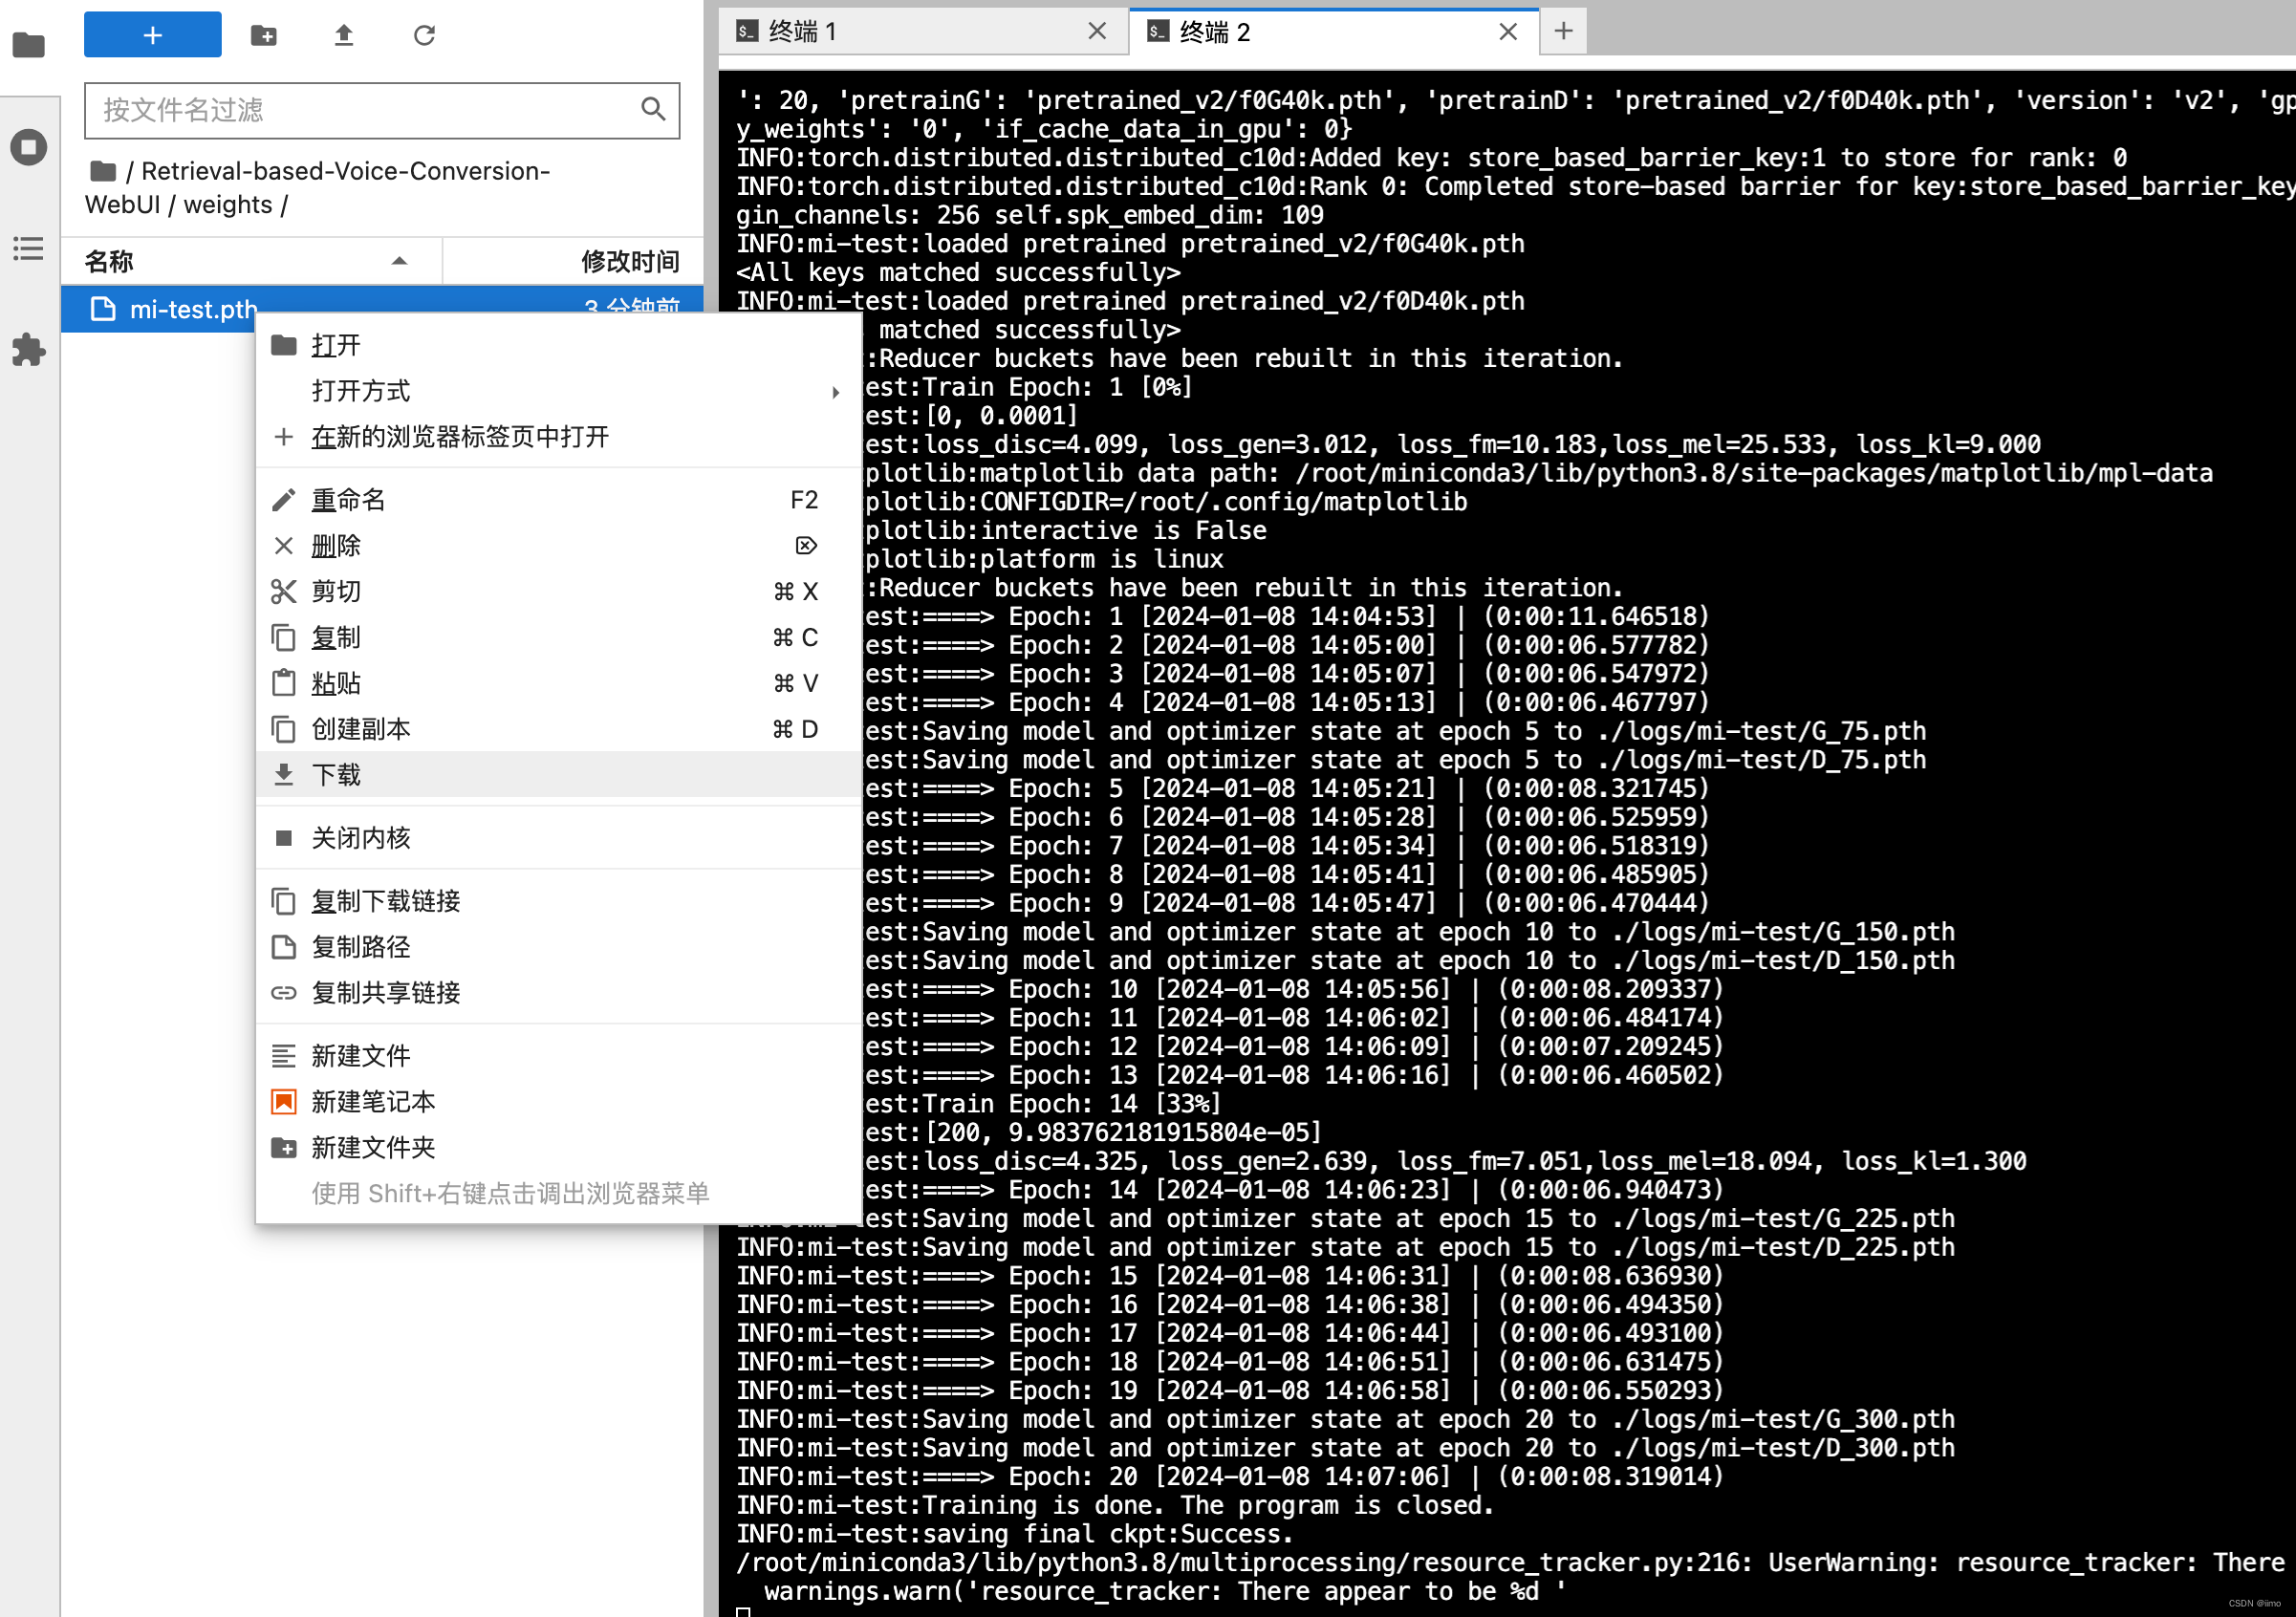The width and height of the screenshot is (2296, 1617).
Task: Open the running terminals and kernels sidebar
Action: (x=28, y=147)
